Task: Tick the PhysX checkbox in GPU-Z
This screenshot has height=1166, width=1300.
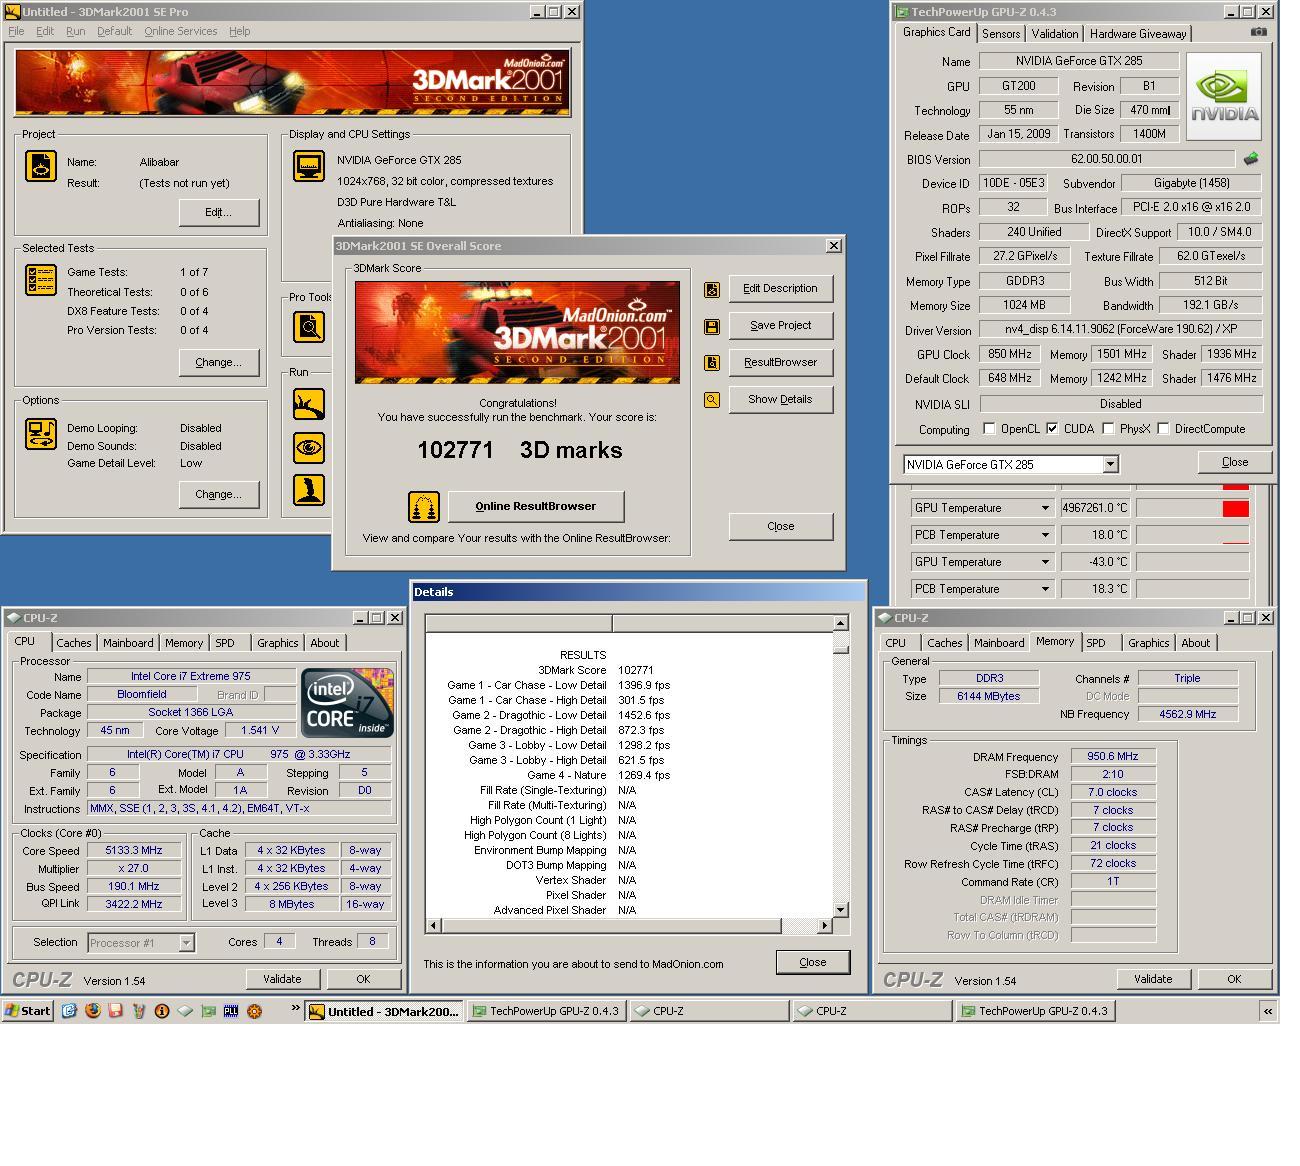Action: coord(1108,429)
